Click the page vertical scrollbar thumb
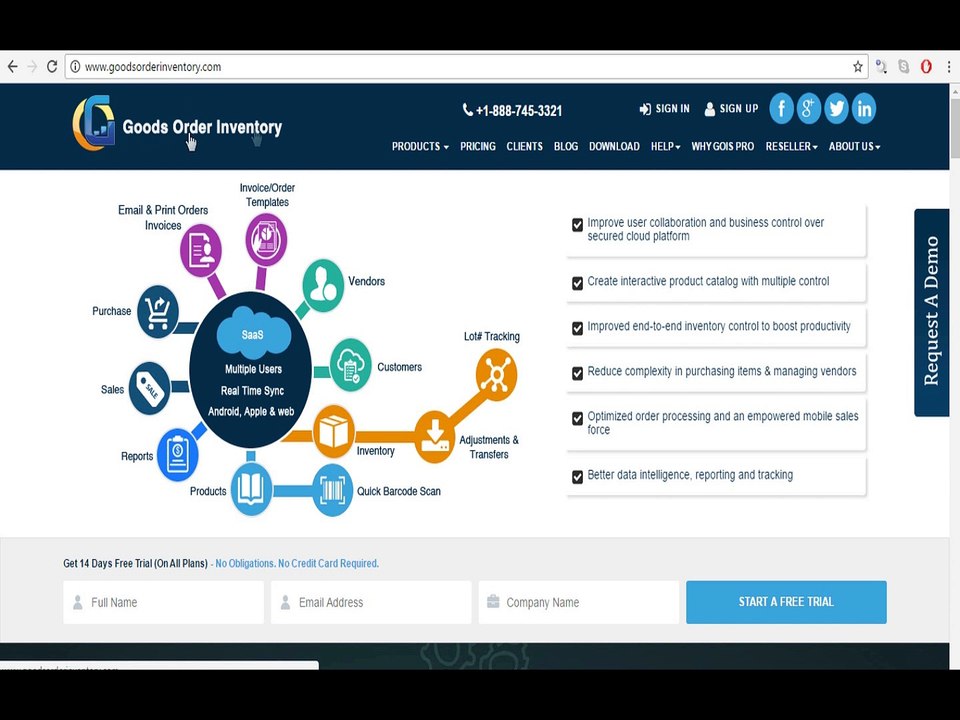 pos(954,127)
